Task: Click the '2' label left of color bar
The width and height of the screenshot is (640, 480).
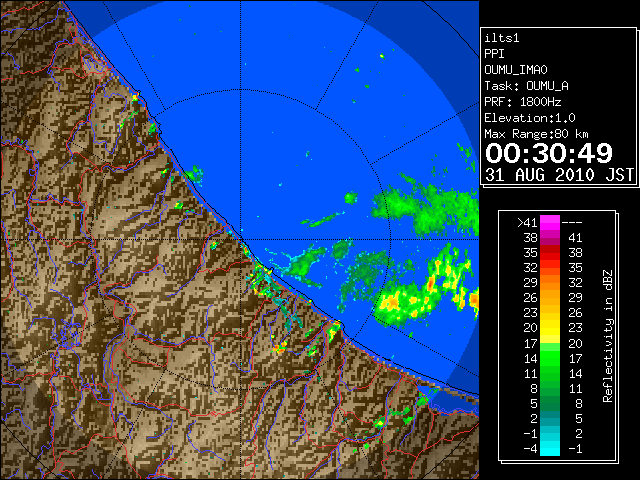Action: coord(534,418)
